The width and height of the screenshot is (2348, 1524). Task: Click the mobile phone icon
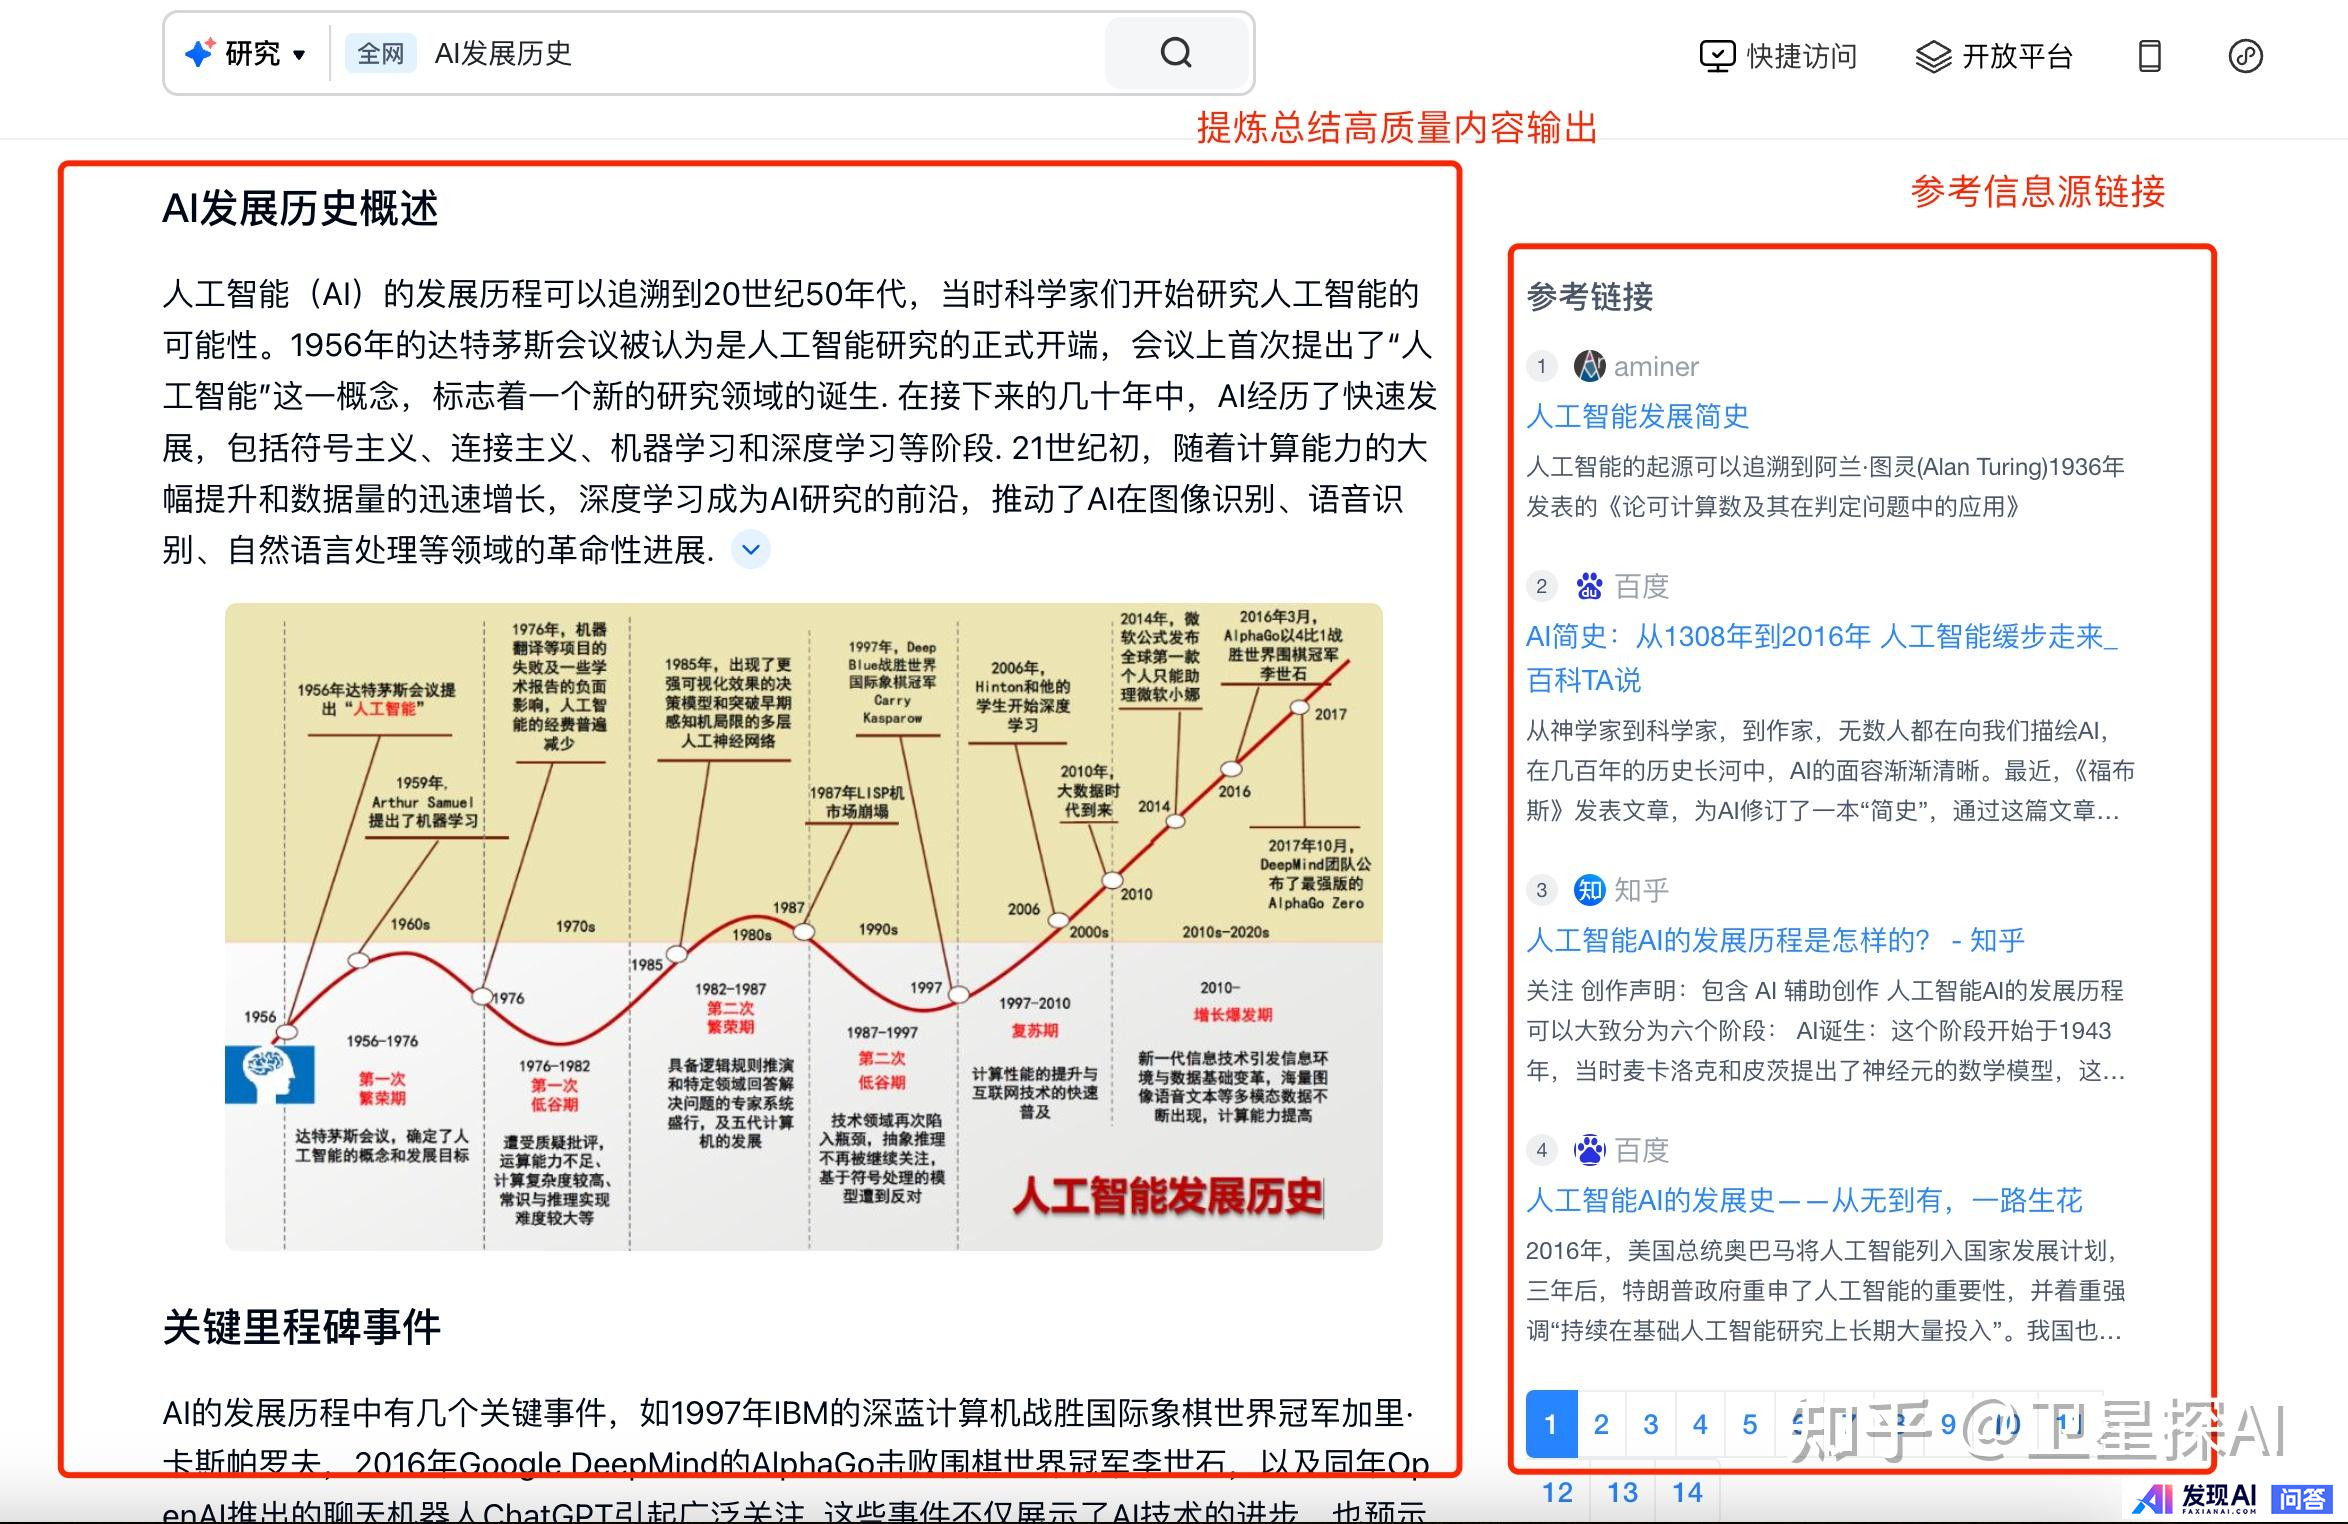point(2149,56)
